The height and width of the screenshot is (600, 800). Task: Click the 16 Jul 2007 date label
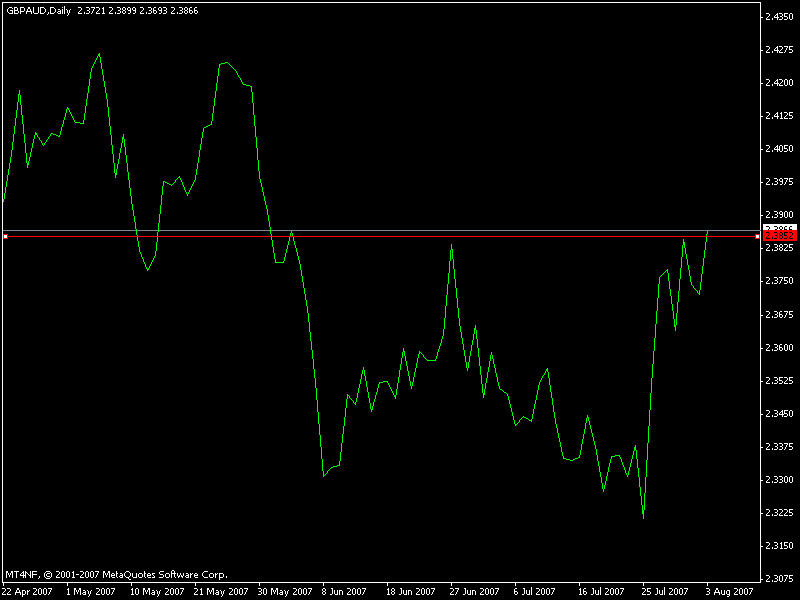tap(602, 591)
